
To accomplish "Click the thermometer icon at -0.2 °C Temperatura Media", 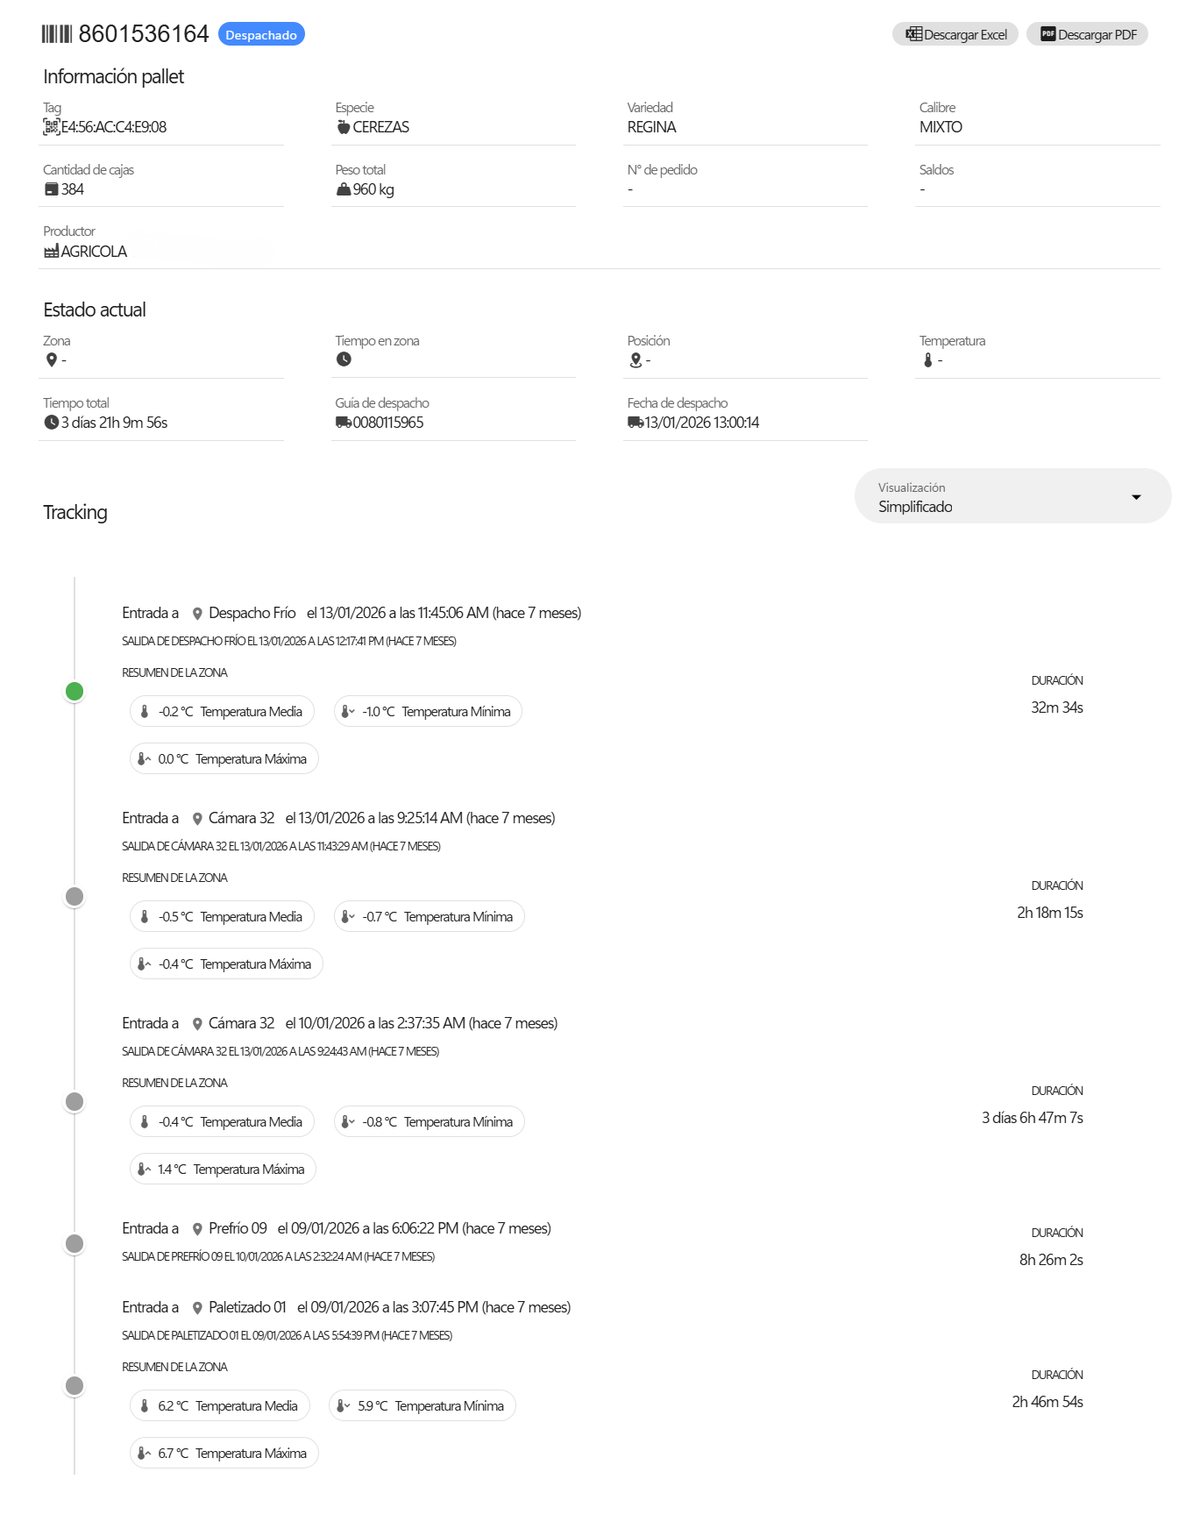I will (x=144, y=712).
